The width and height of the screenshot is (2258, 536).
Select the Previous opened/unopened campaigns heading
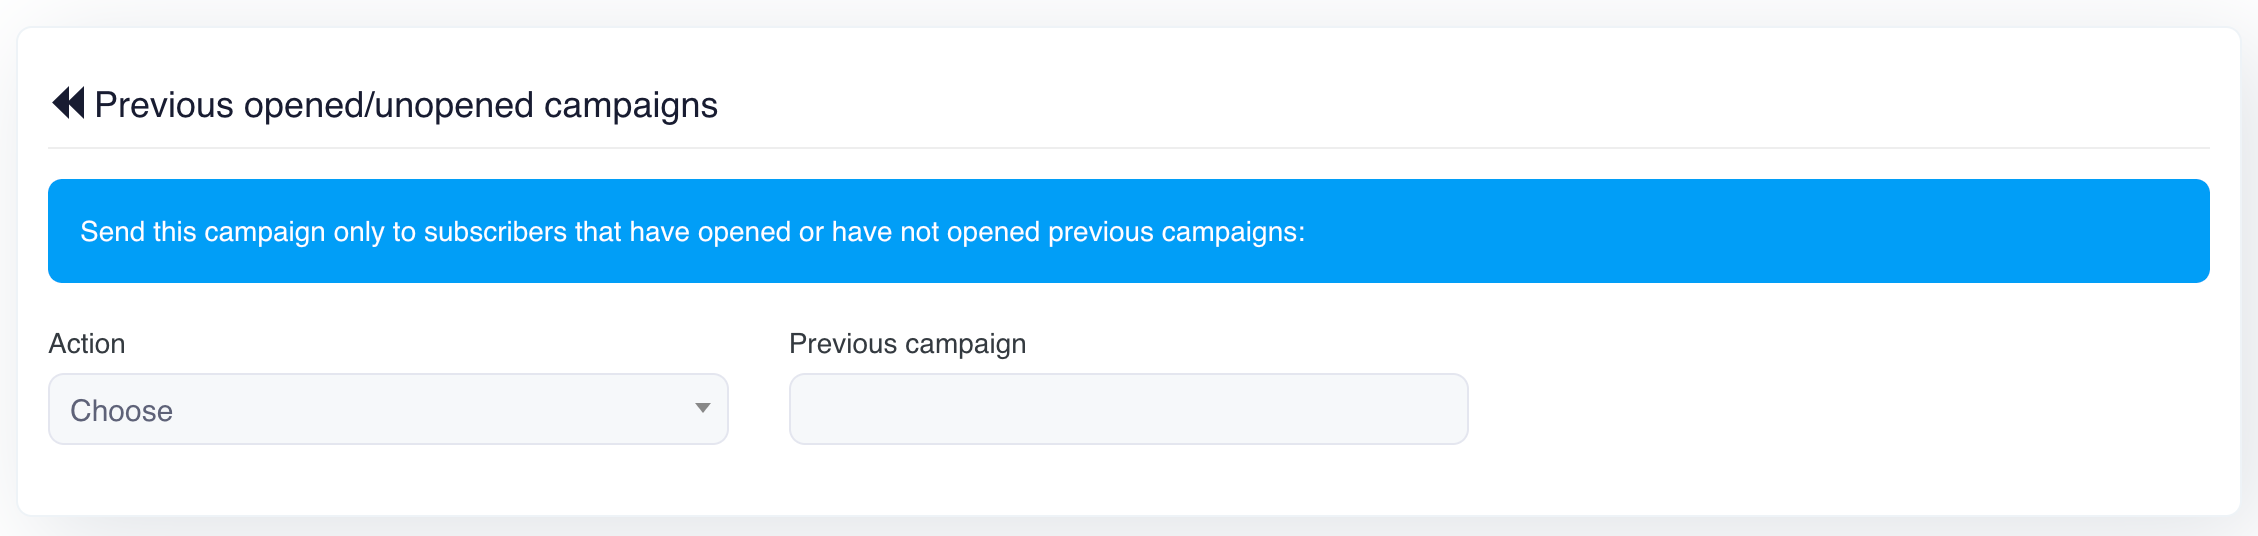[406, 105]
